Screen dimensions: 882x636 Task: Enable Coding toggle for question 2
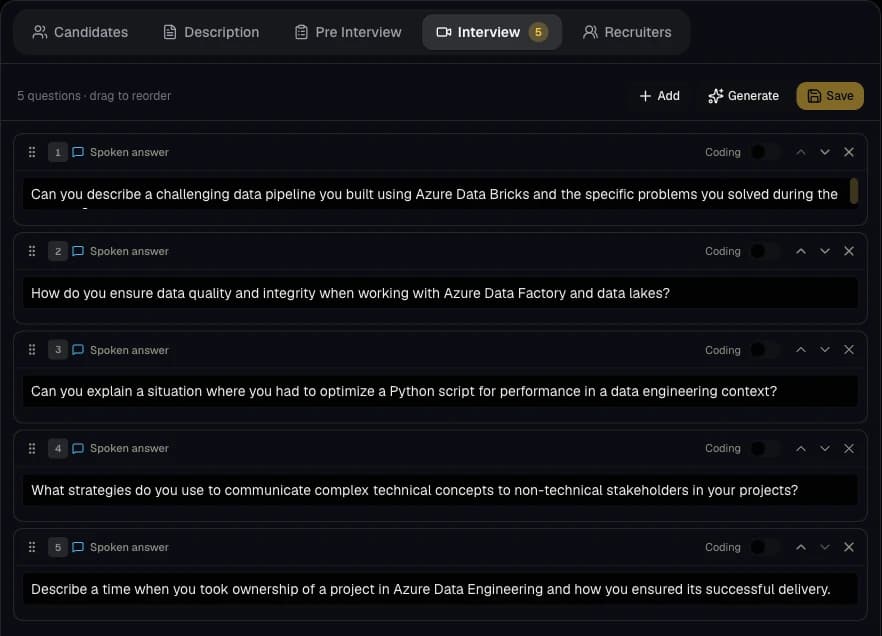(x=764, y=251)
